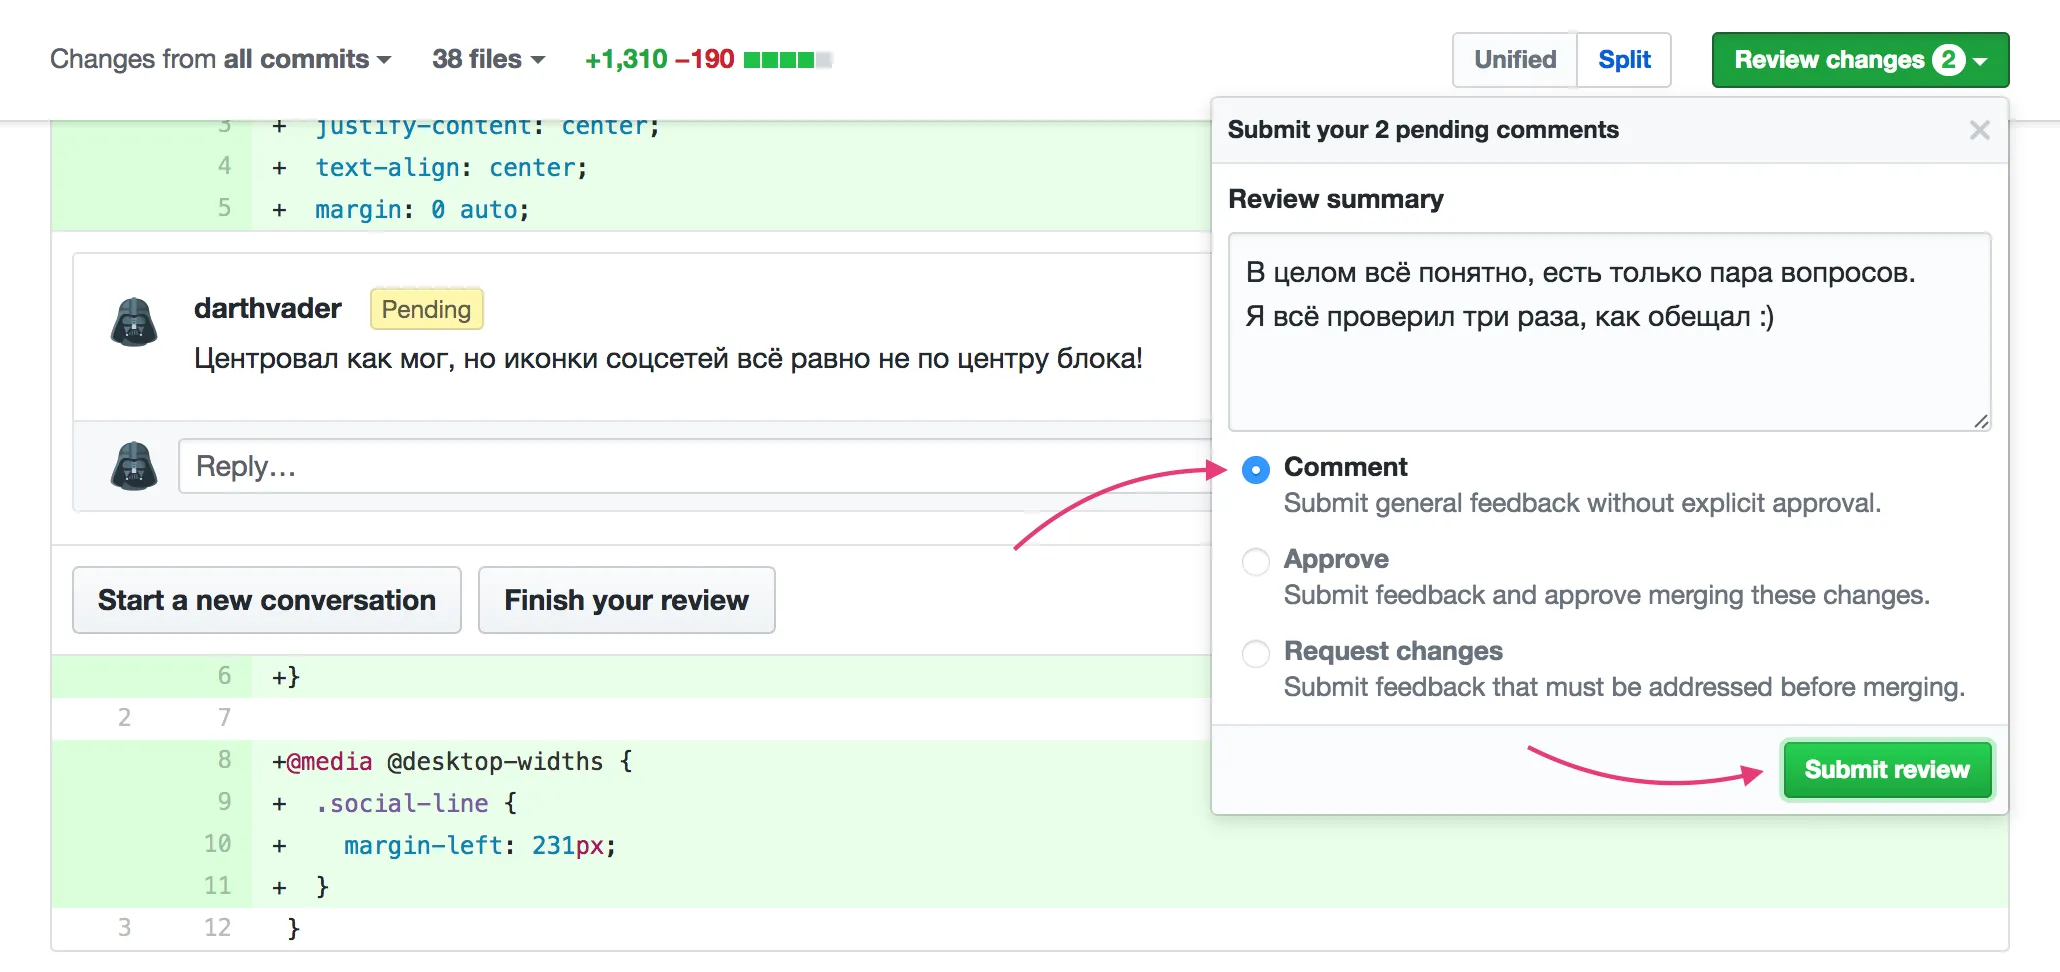Open the Changes from all commits dropdown

(220, 60)
